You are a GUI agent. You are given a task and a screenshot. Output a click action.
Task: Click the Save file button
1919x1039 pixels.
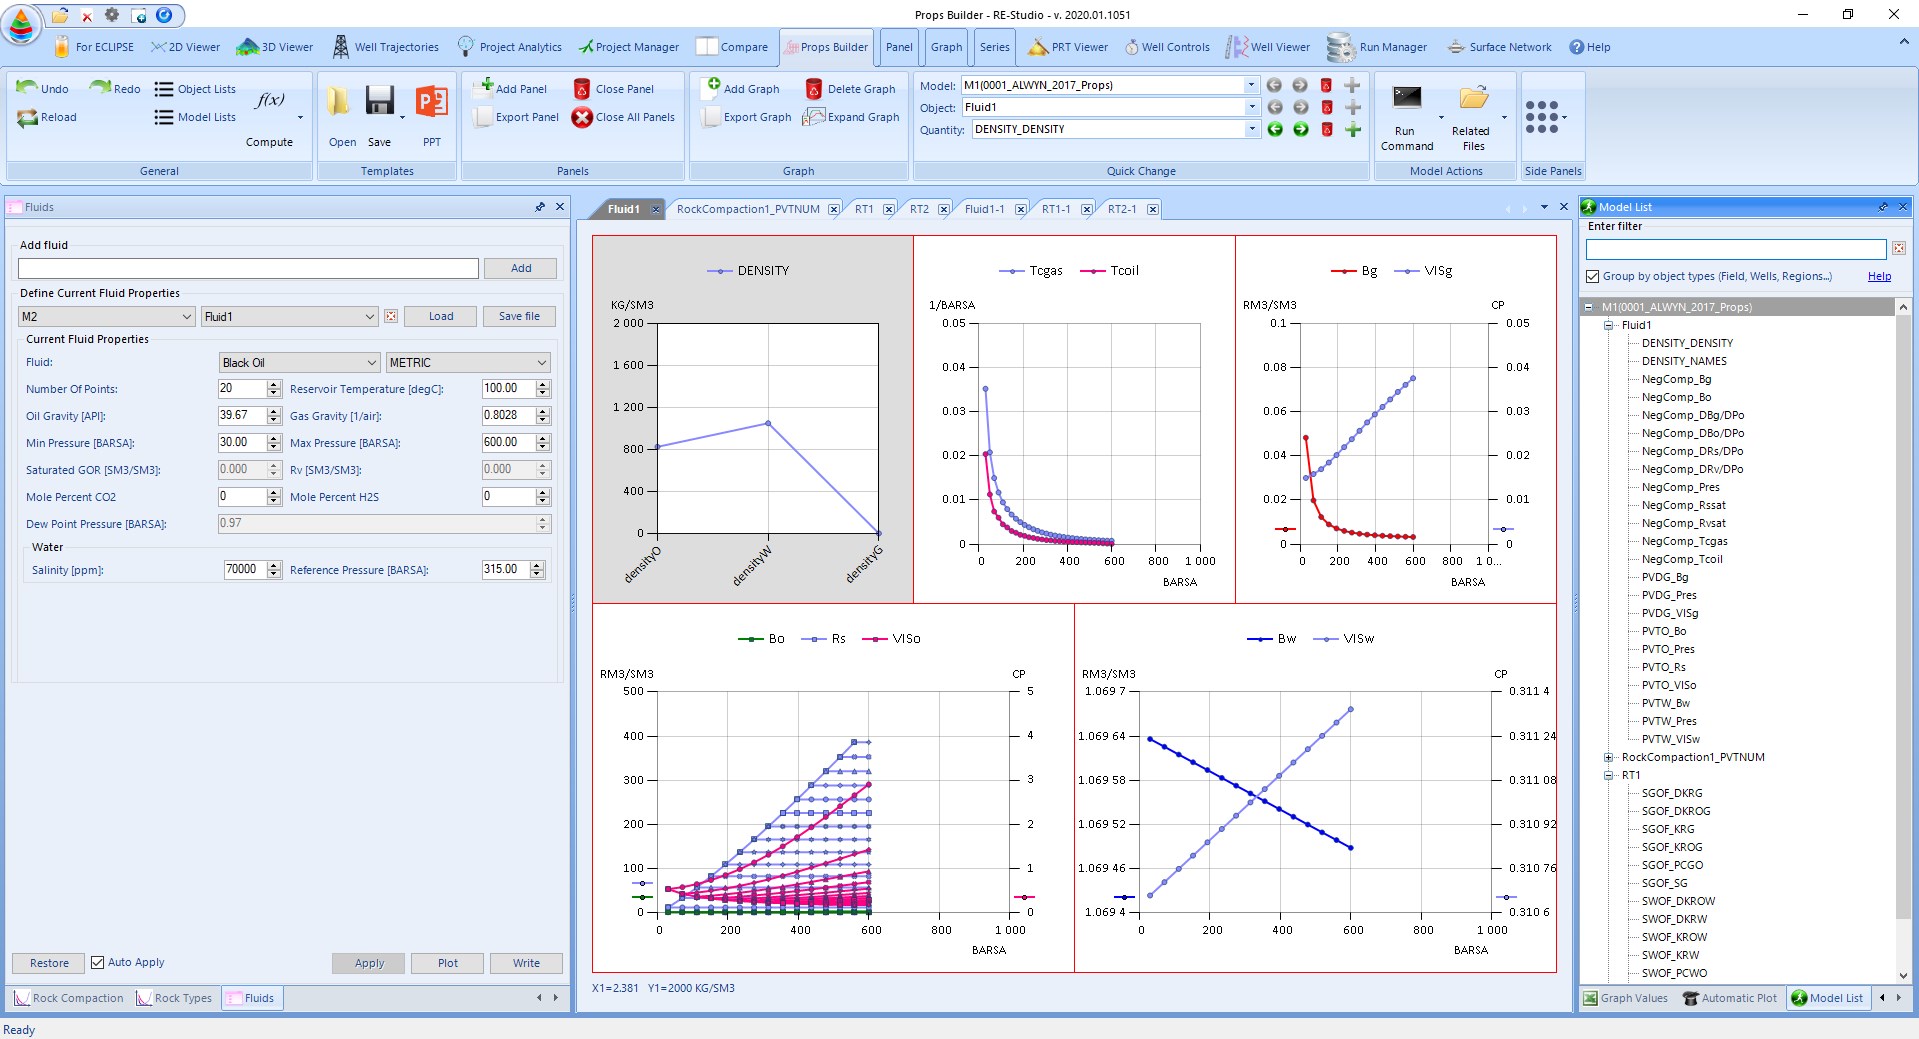coord(519,316)
